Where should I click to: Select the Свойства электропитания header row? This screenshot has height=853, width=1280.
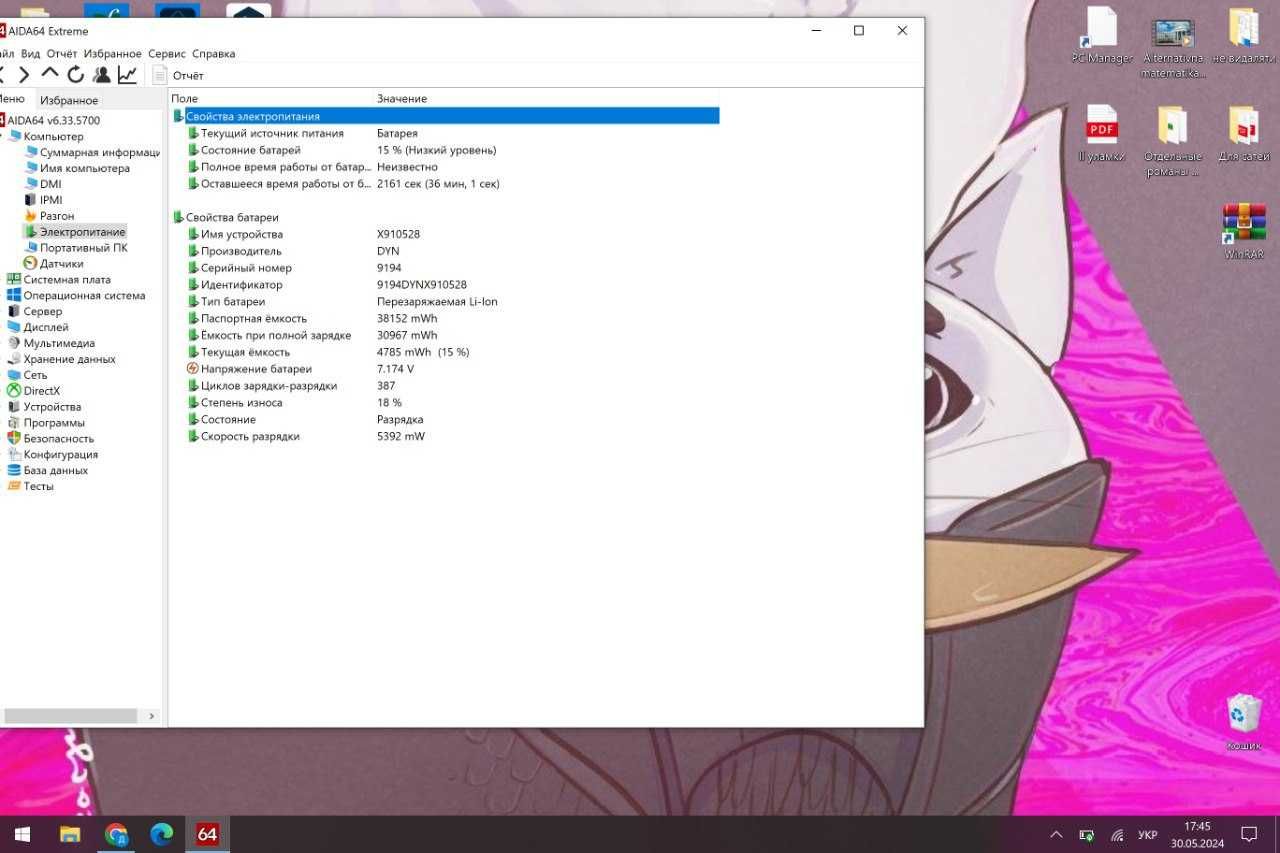pos(446,116)
